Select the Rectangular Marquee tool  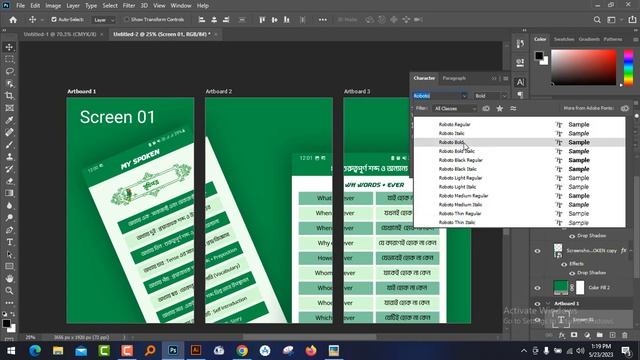pyautogui.click(x=9, y=60)
